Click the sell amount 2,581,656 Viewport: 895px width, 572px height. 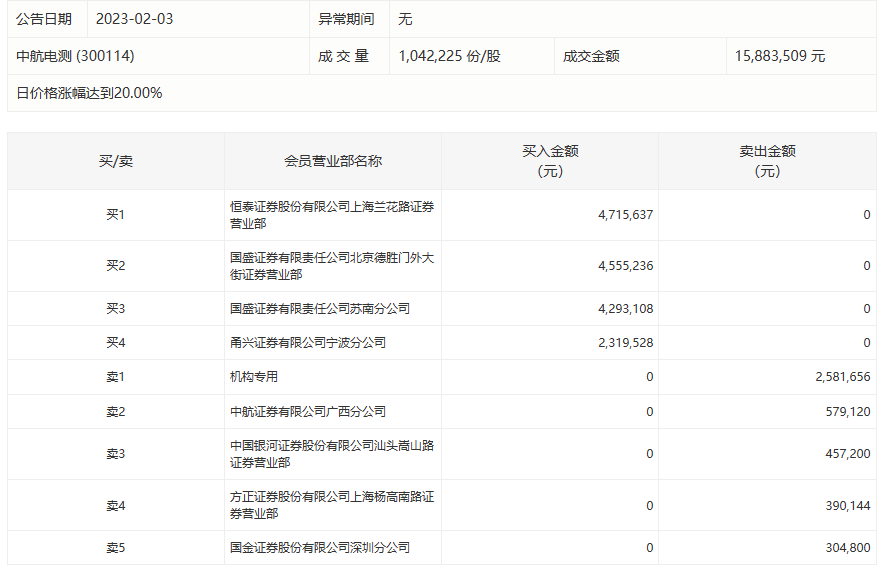coord(842,377)
